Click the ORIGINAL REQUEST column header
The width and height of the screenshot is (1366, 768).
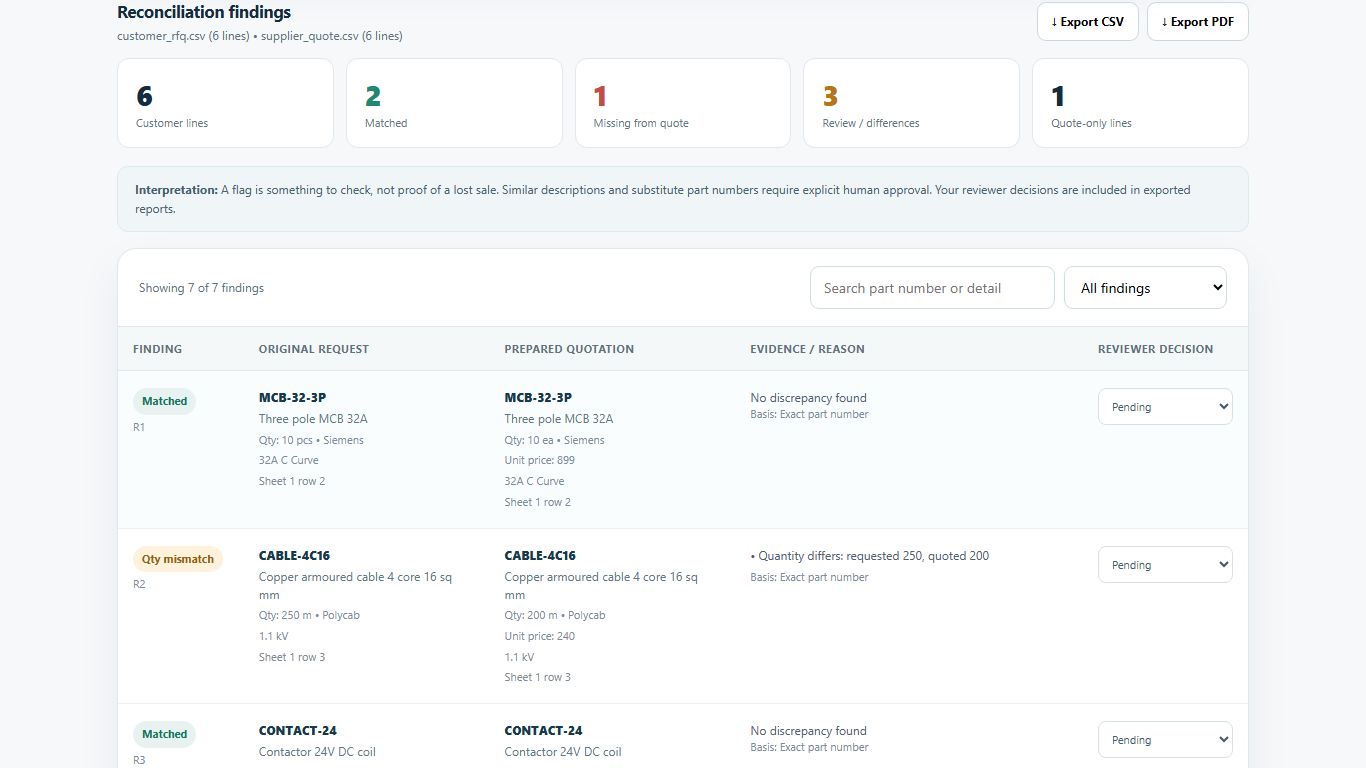[x=314, y=349]
